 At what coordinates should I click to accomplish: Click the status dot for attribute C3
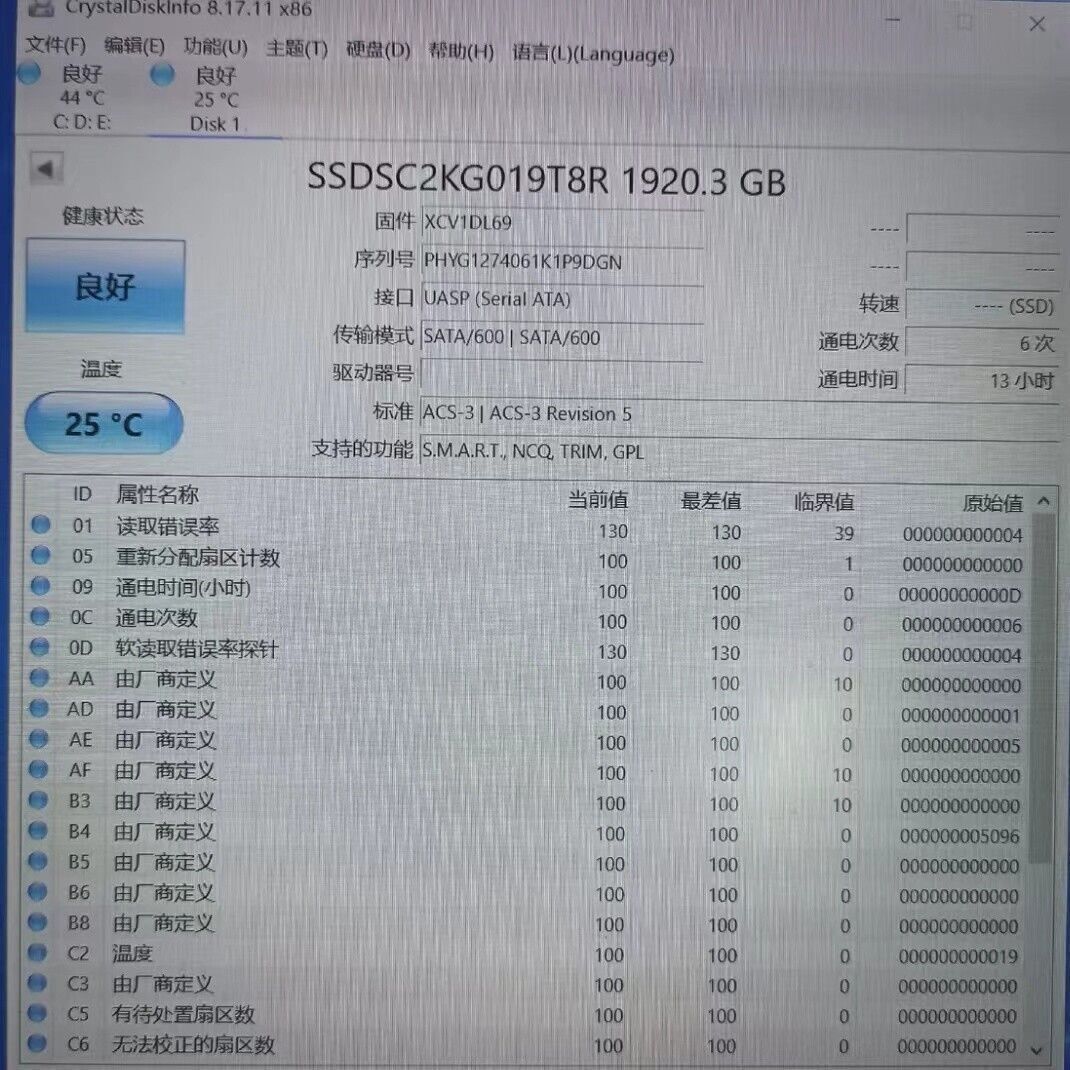click(x=37, y=983)
